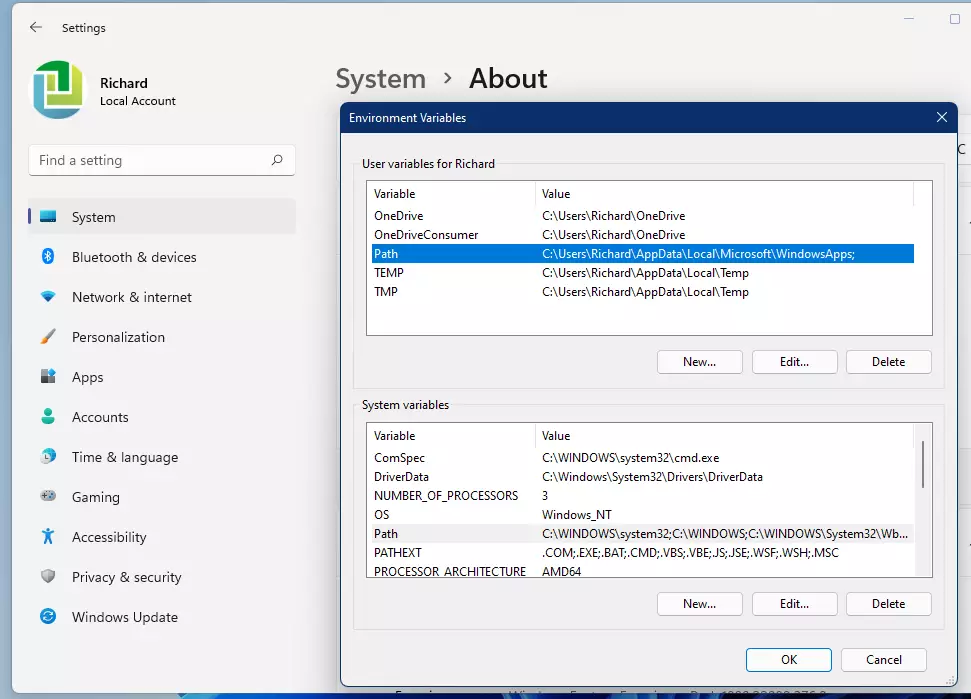This screenshot has width=971, height=699.
Task: Click the magnifier icon in the search box
Action: point(277,160)
